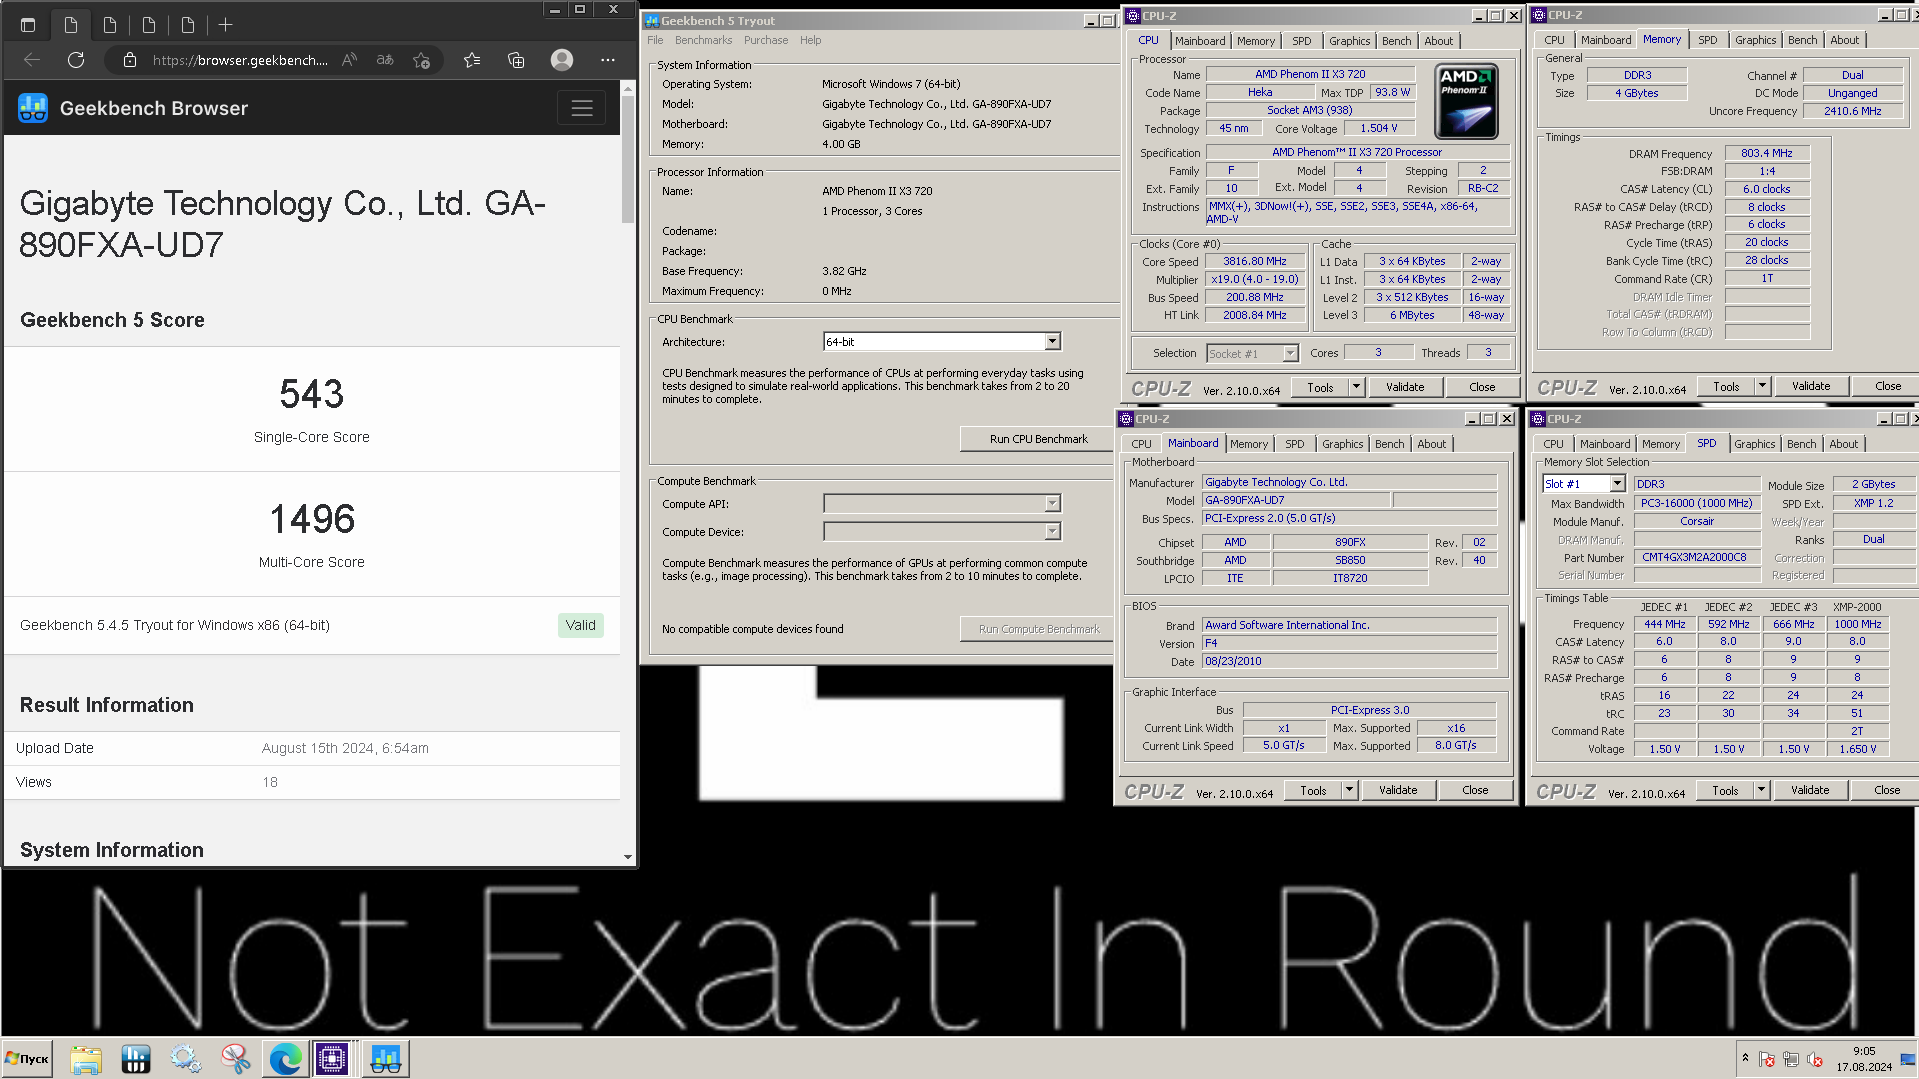Open the volume tray icon
This screenshot has height=1079, width=1919.
[x=1815, y=1060]
